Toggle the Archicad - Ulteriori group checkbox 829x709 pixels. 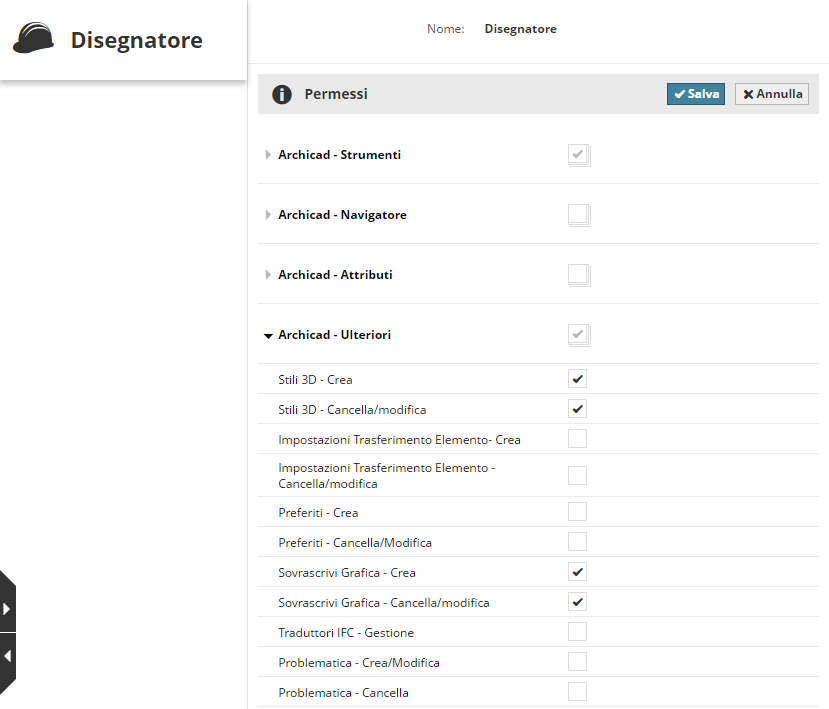(x=578, y=335)
